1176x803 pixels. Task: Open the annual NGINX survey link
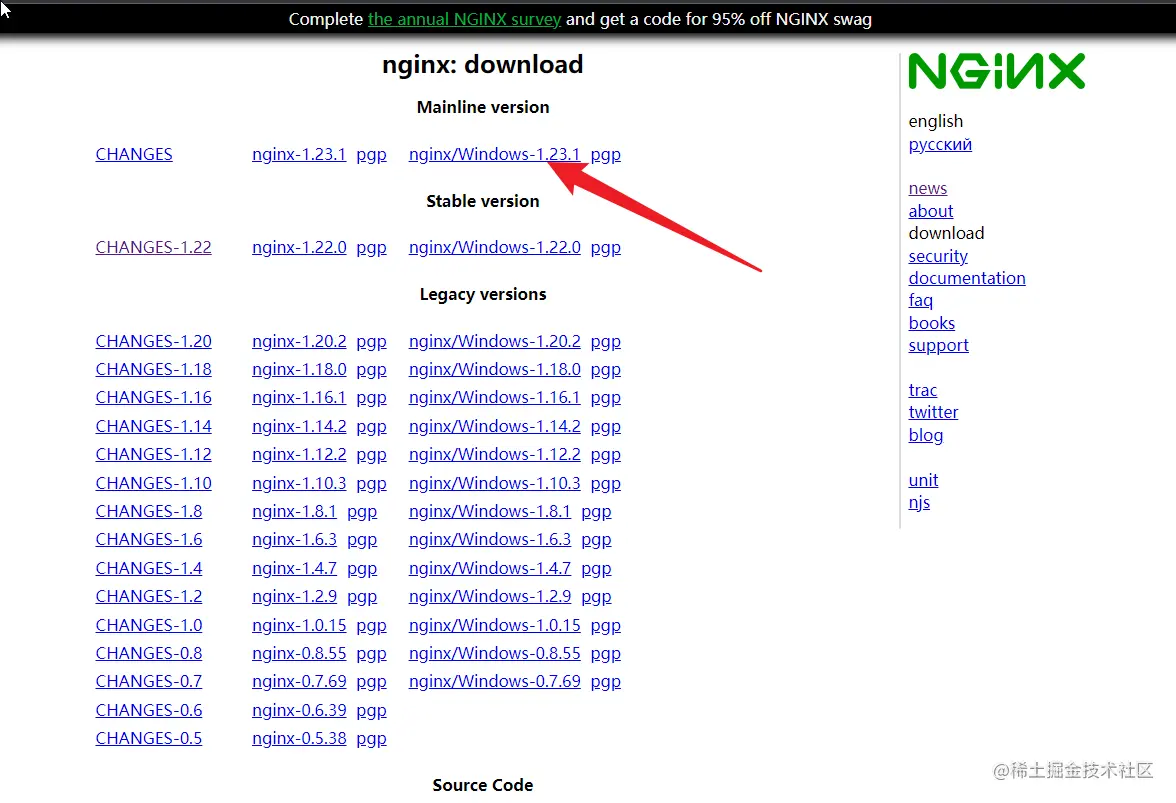[464, 19]
